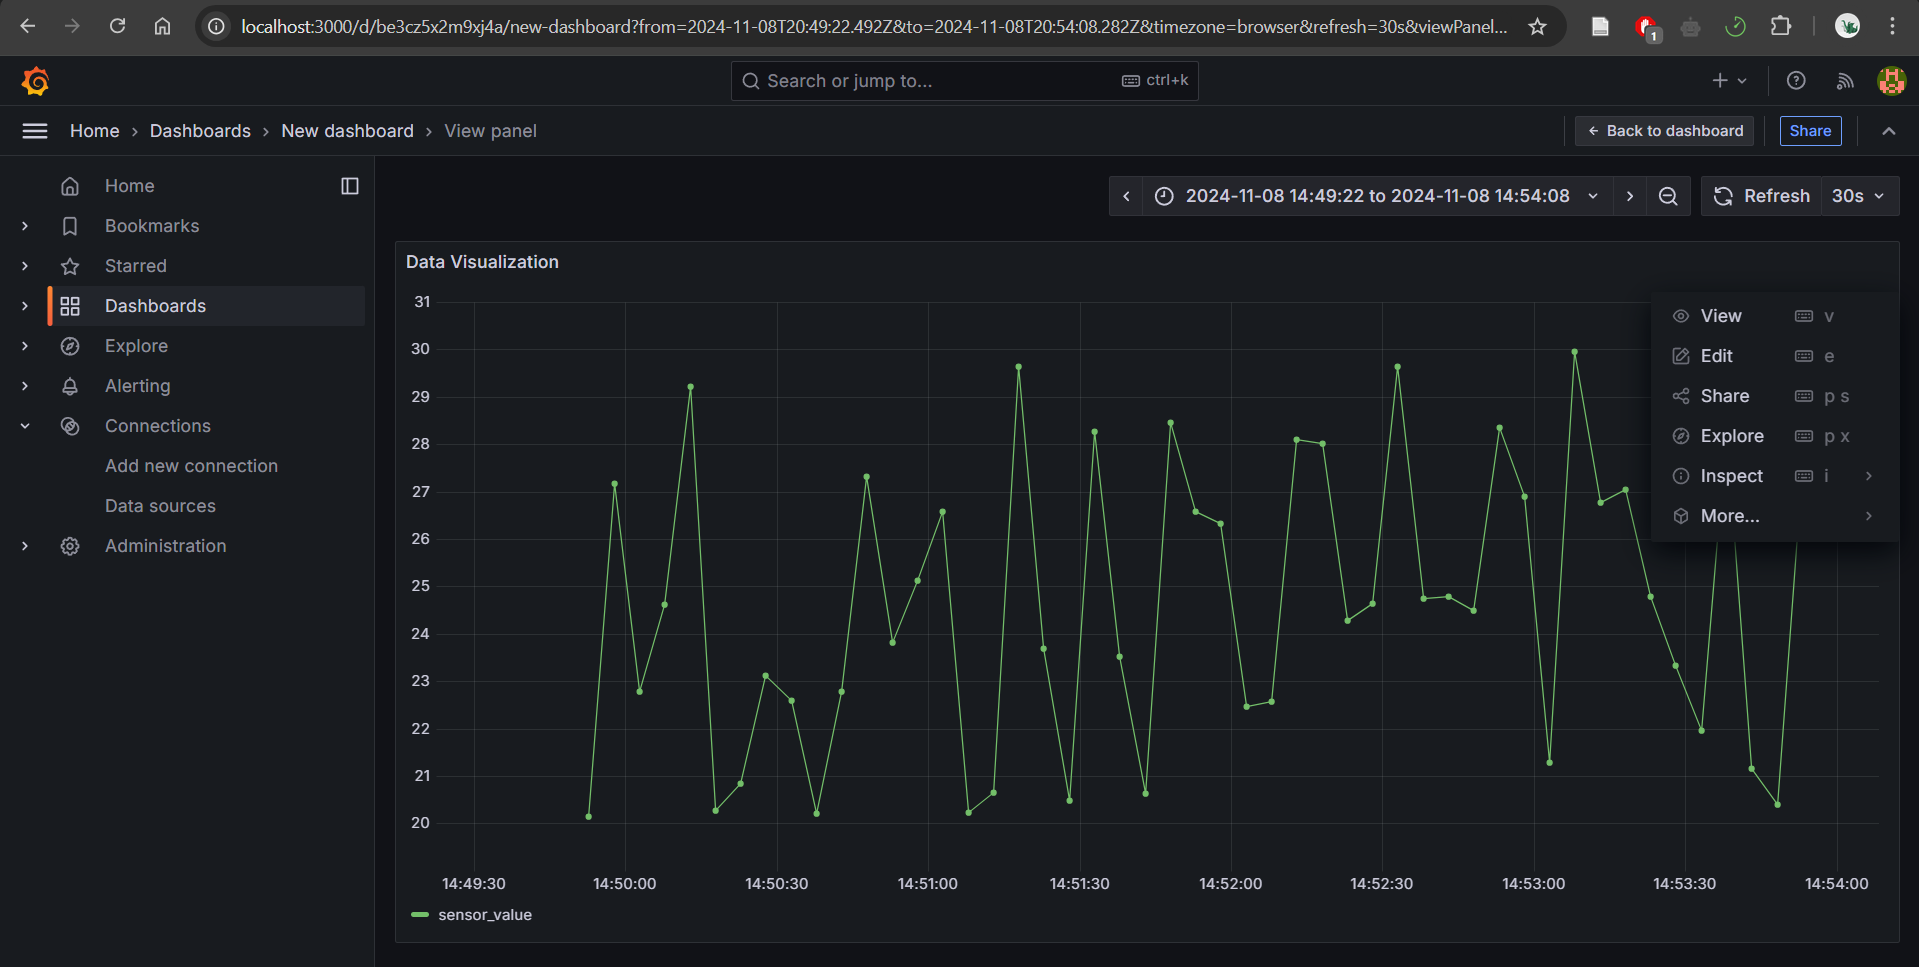This screenshot has width=1919, height=967.
Task: Open the Grafana home logo
Action: [x=36, y=81]
